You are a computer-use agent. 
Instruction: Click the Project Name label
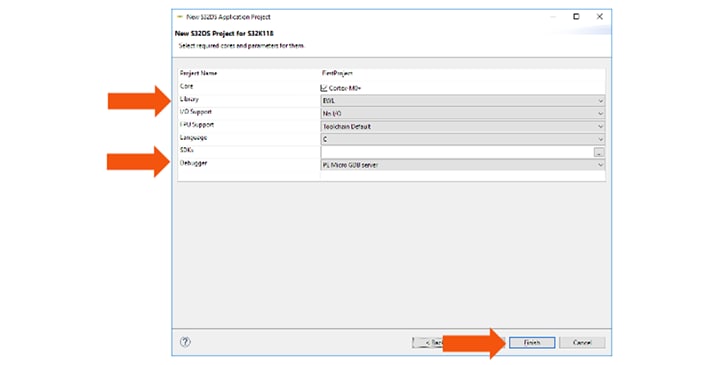(x=198, y=73)
